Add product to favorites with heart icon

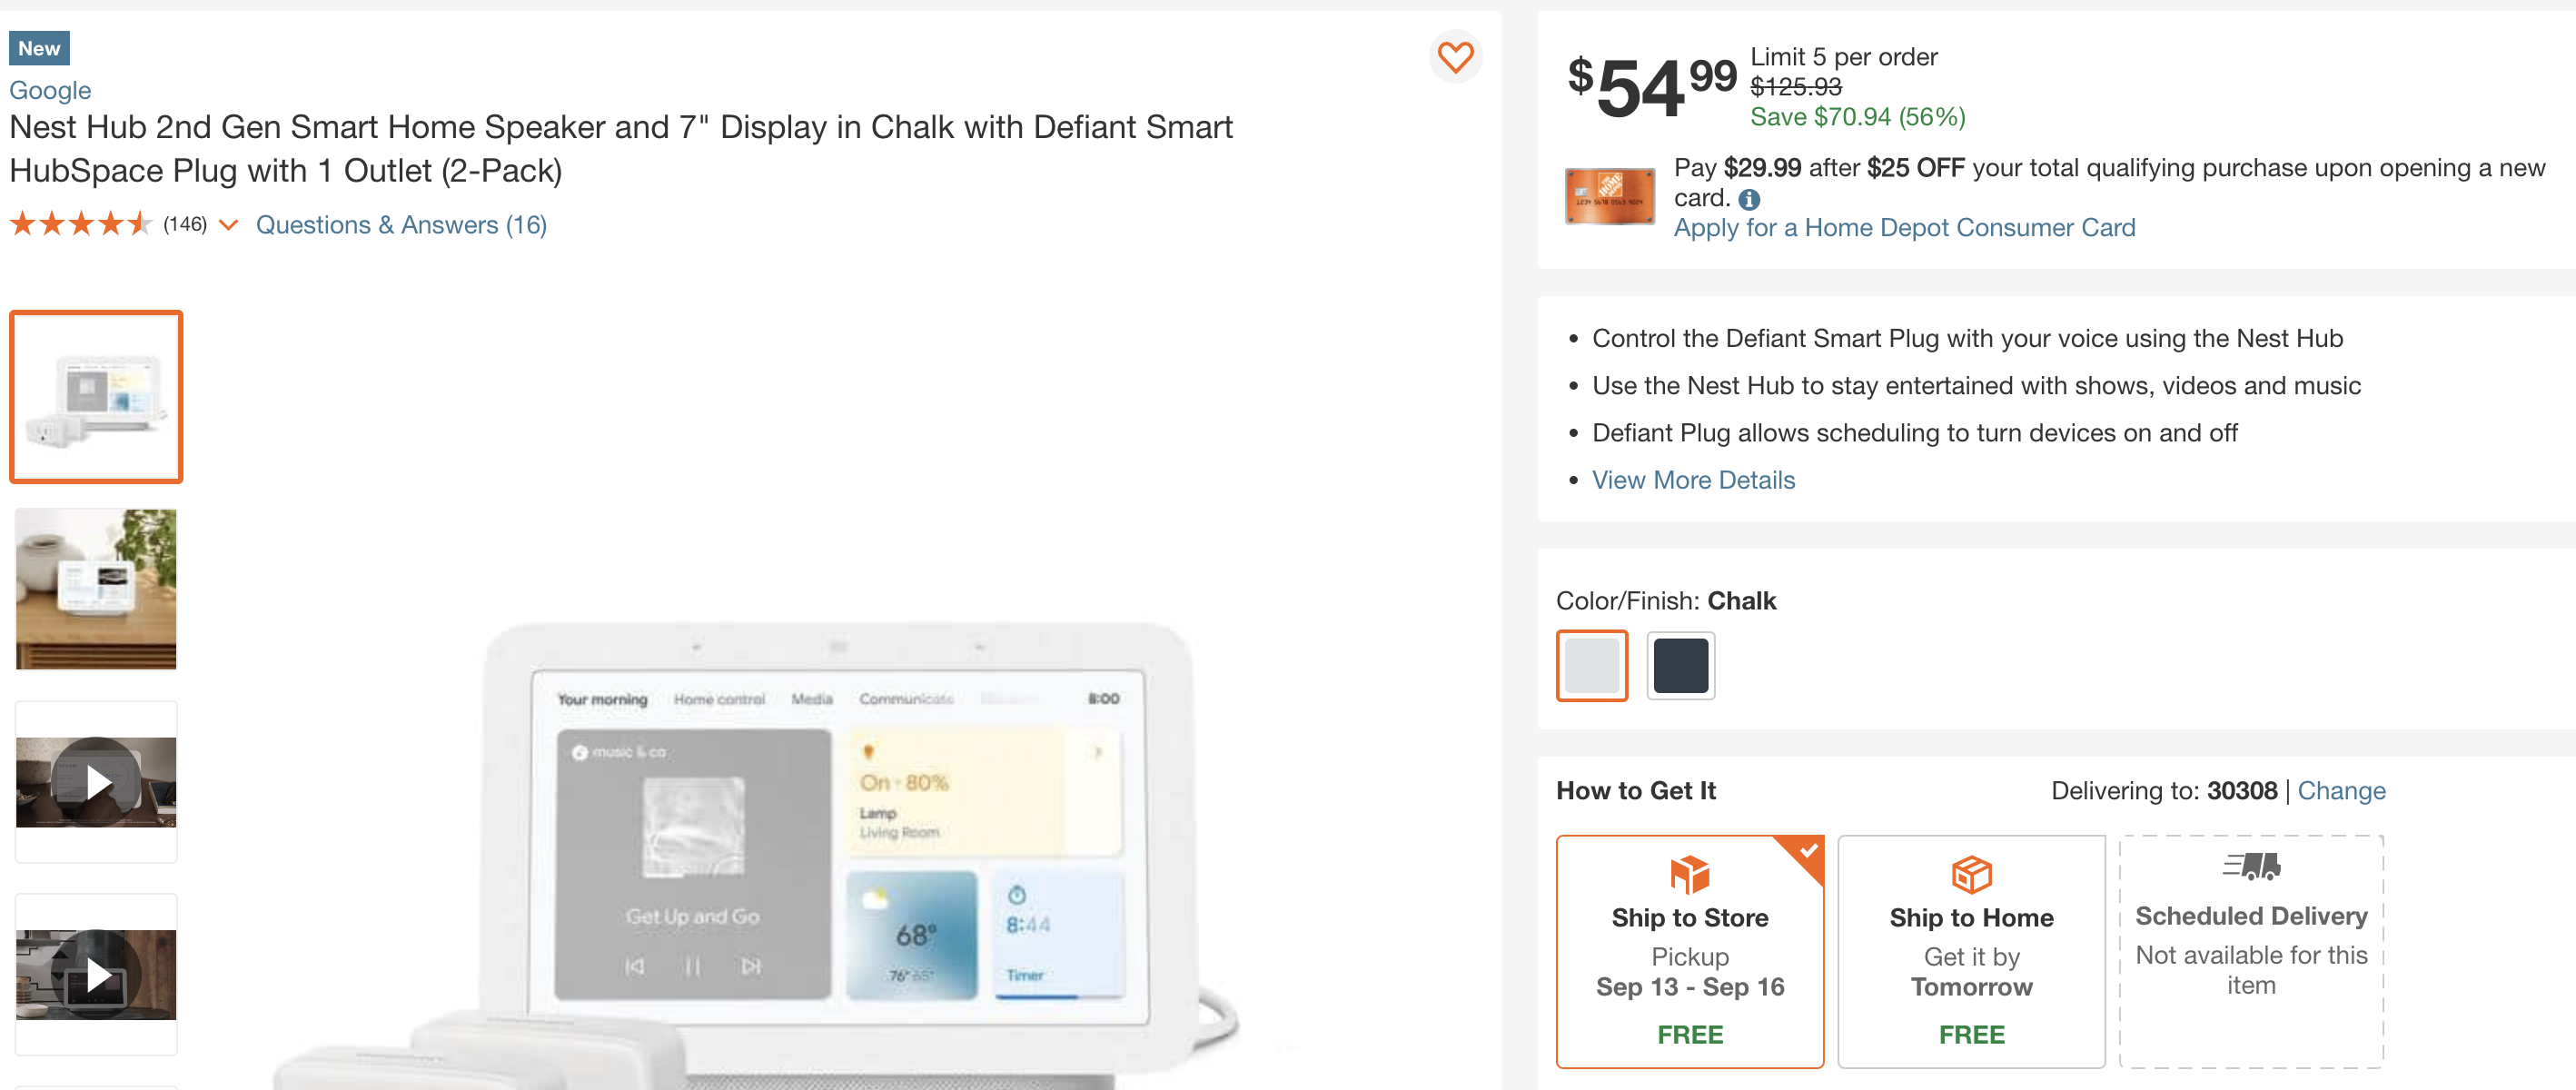click(1456, 57)
